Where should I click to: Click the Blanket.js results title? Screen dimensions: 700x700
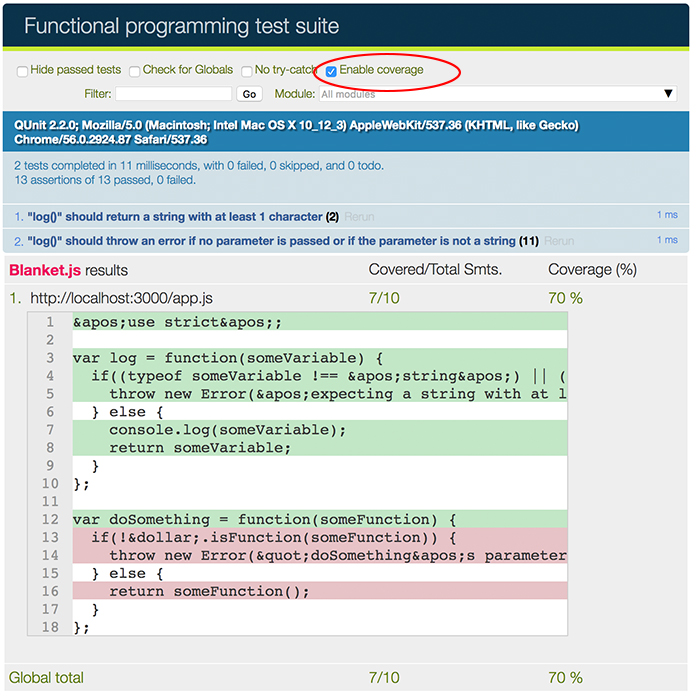coord(68,270)
